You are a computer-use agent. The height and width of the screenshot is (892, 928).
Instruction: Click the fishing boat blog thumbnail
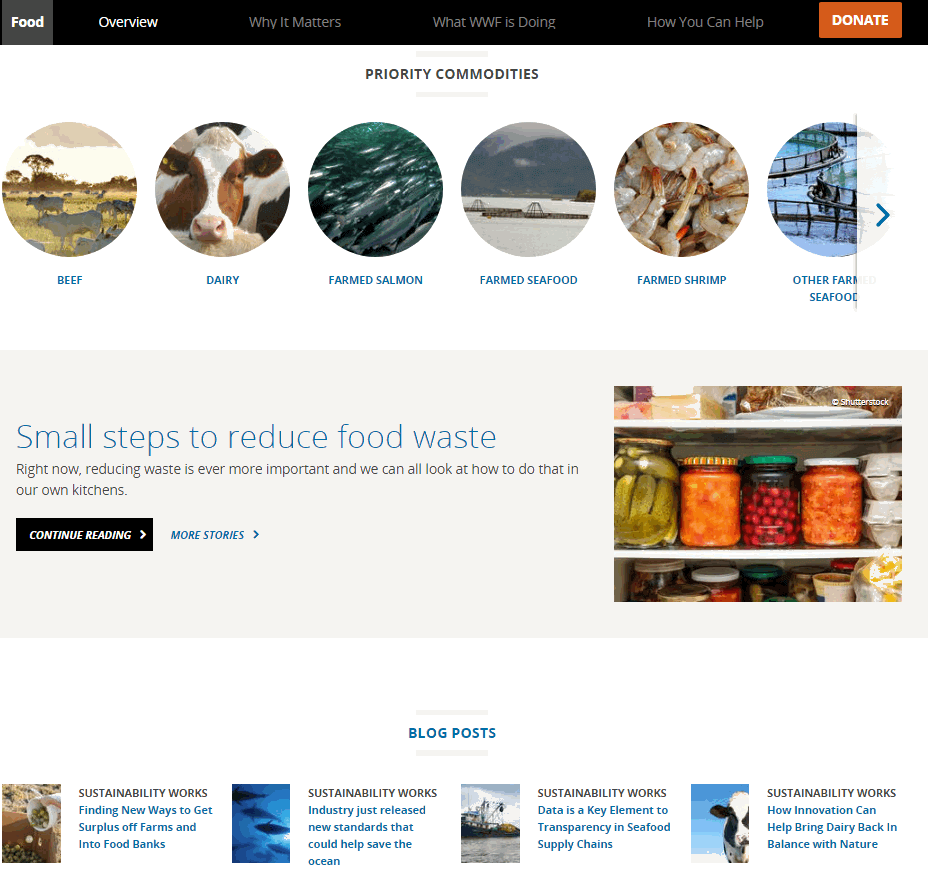click(x=490, y=823)
